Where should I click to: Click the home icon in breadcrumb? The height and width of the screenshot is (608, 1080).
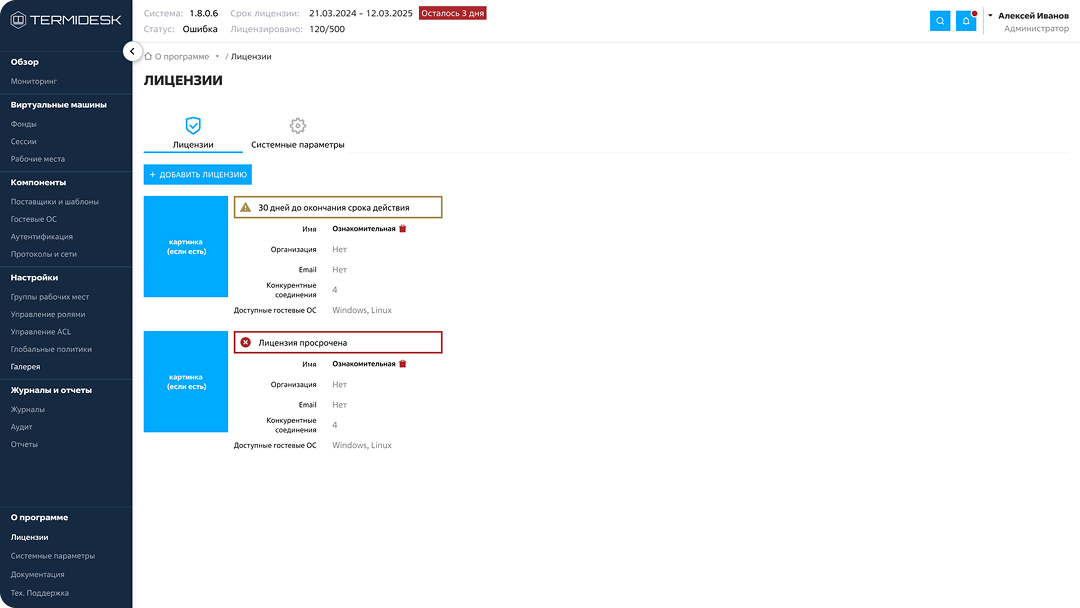149,57
